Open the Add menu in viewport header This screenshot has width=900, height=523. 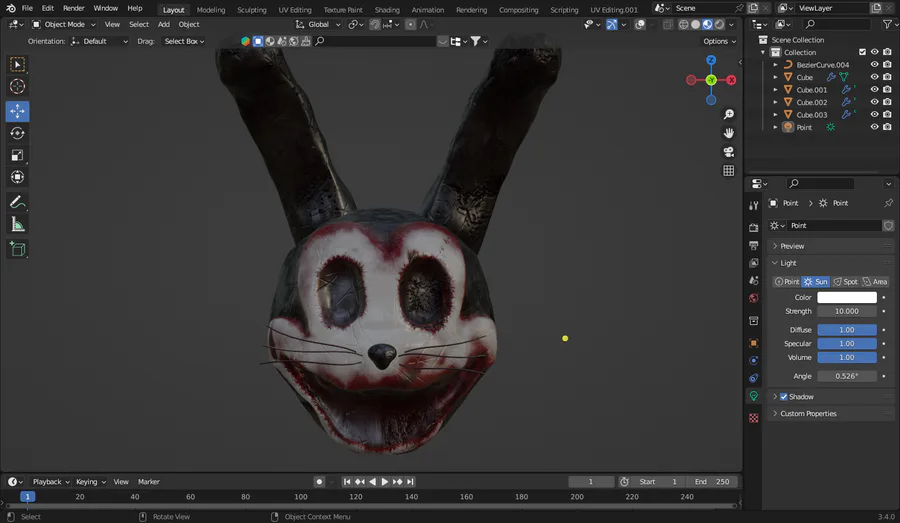coord(164,25)
